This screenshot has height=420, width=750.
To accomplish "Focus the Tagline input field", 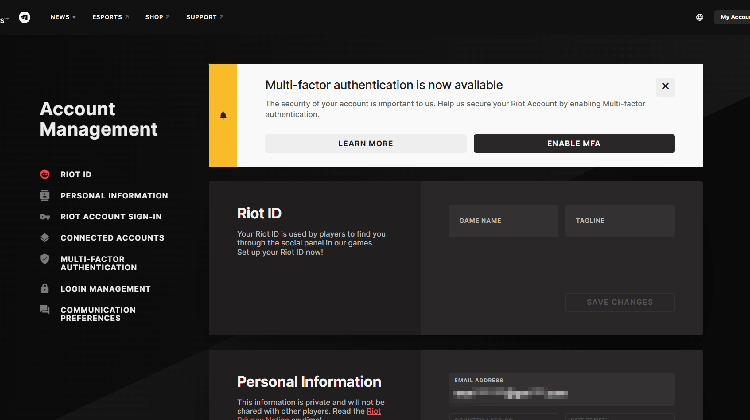I will pyautogui.click(x=620, y=221).
